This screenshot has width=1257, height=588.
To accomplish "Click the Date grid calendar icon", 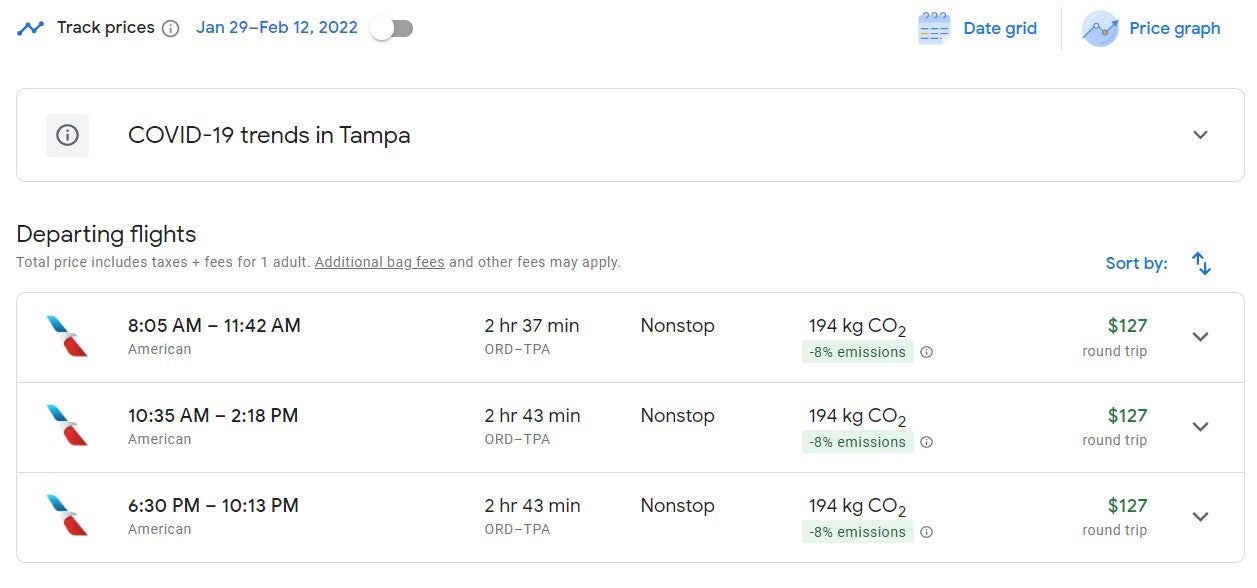I will tap(933, 28).
